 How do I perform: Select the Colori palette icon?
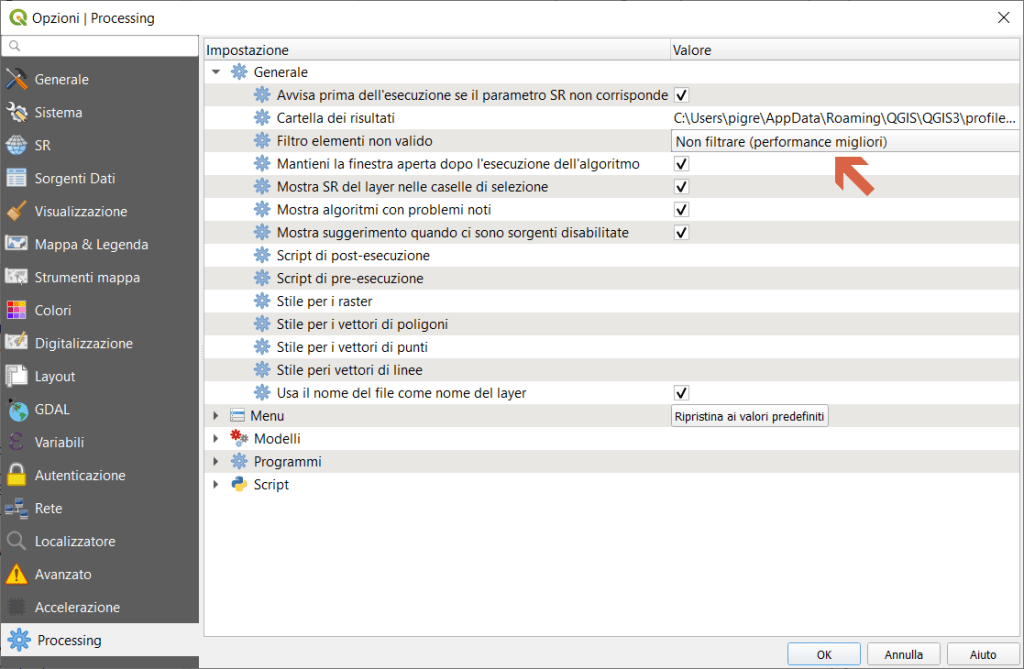17,311
